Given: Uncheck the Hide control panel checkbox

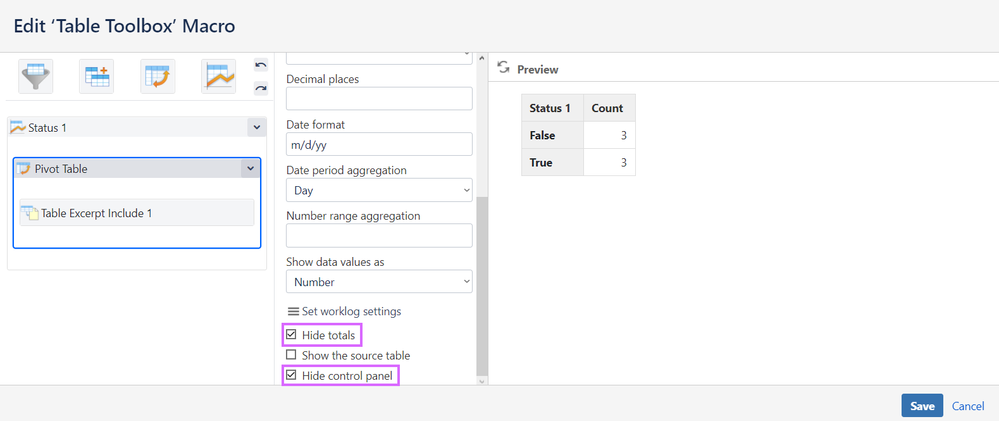Looking at the screenshot, I should tap(291, 376).
